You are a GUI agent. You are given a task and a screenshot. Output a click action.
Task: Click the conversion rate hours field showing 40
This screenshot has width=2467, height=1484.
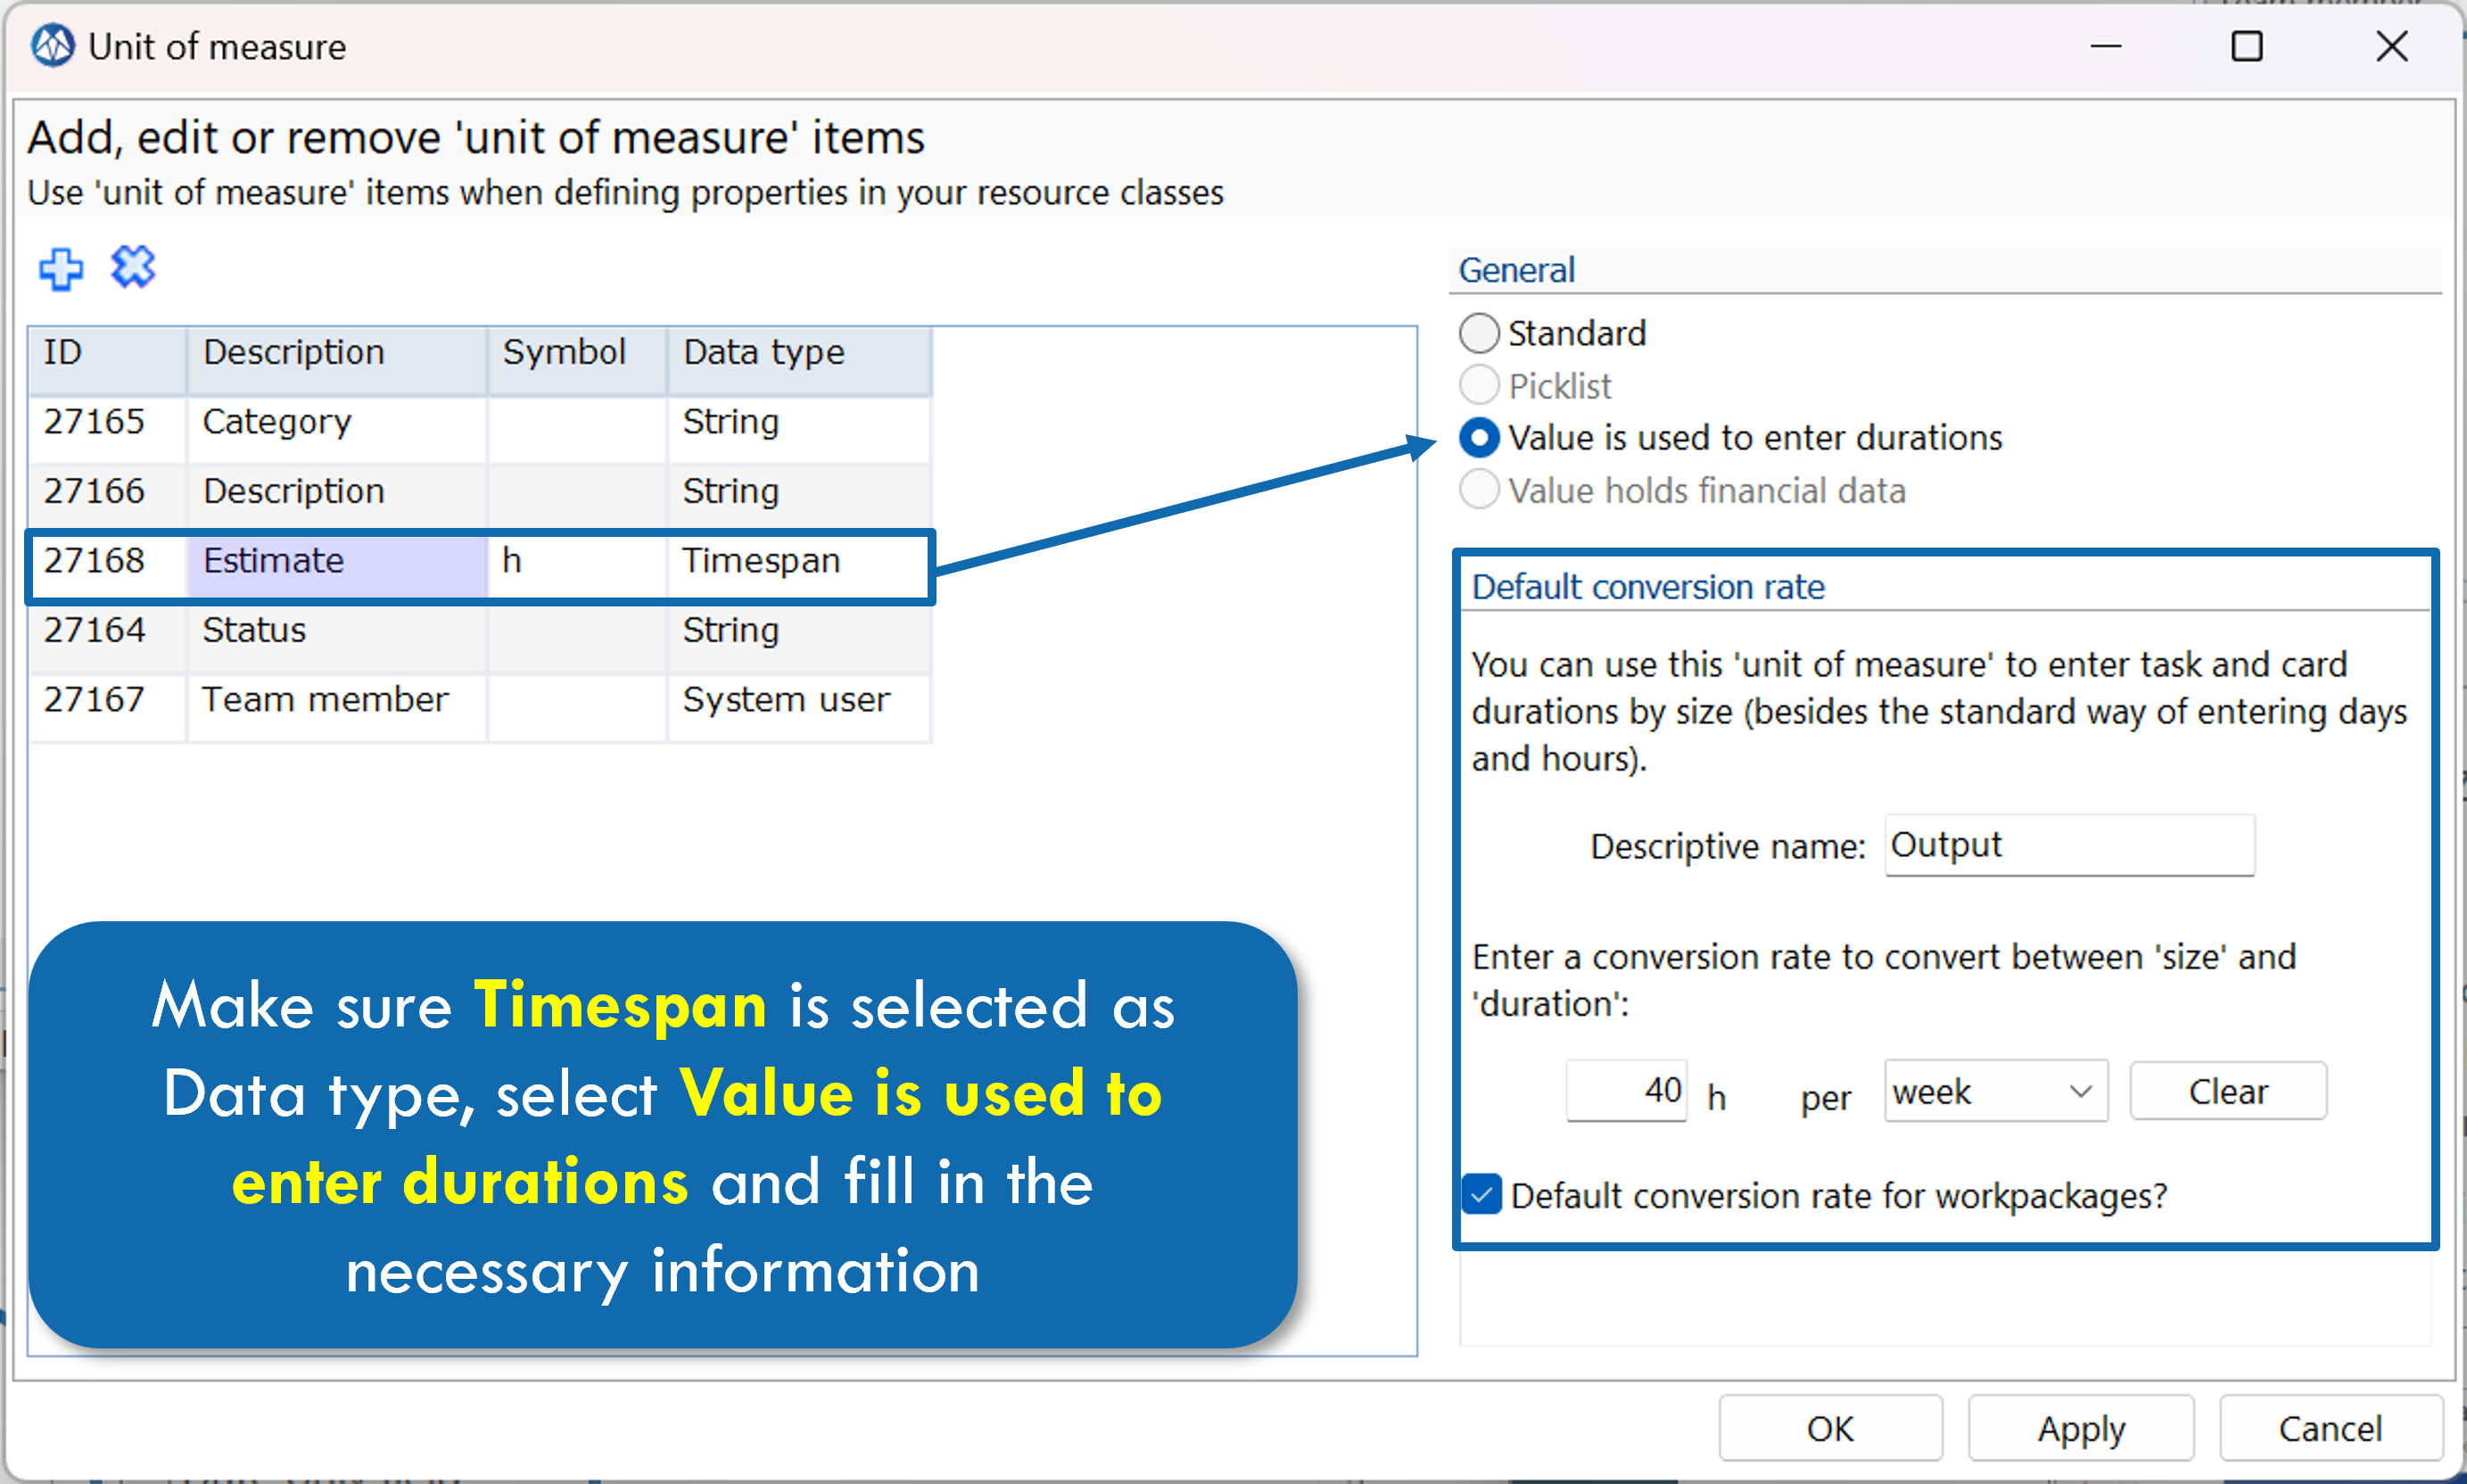point(1626,1091)
